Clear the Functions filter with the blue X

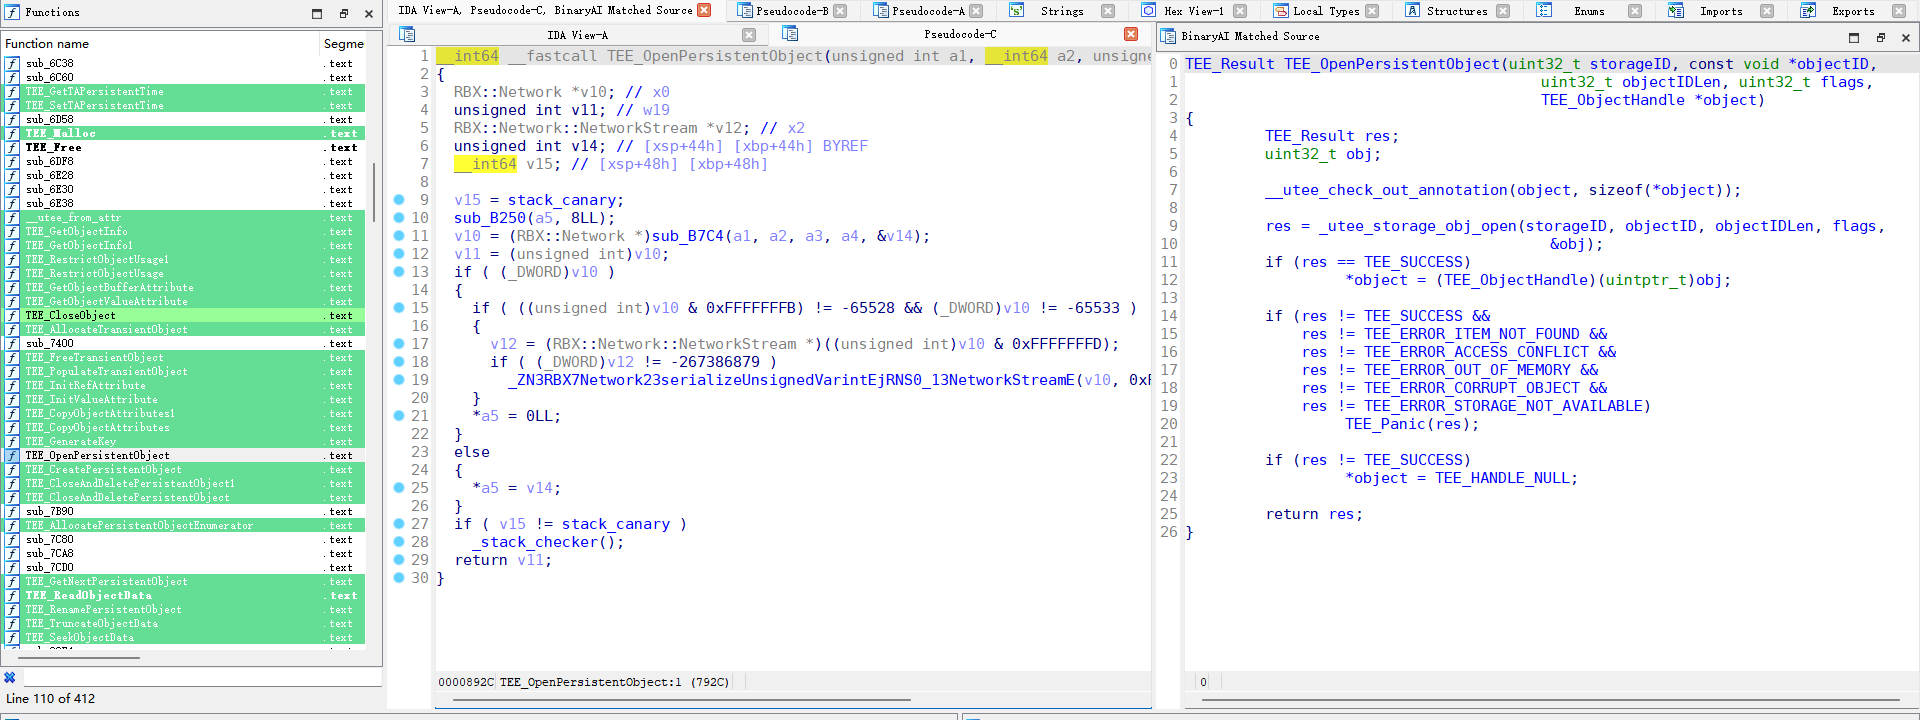point(10,677)
